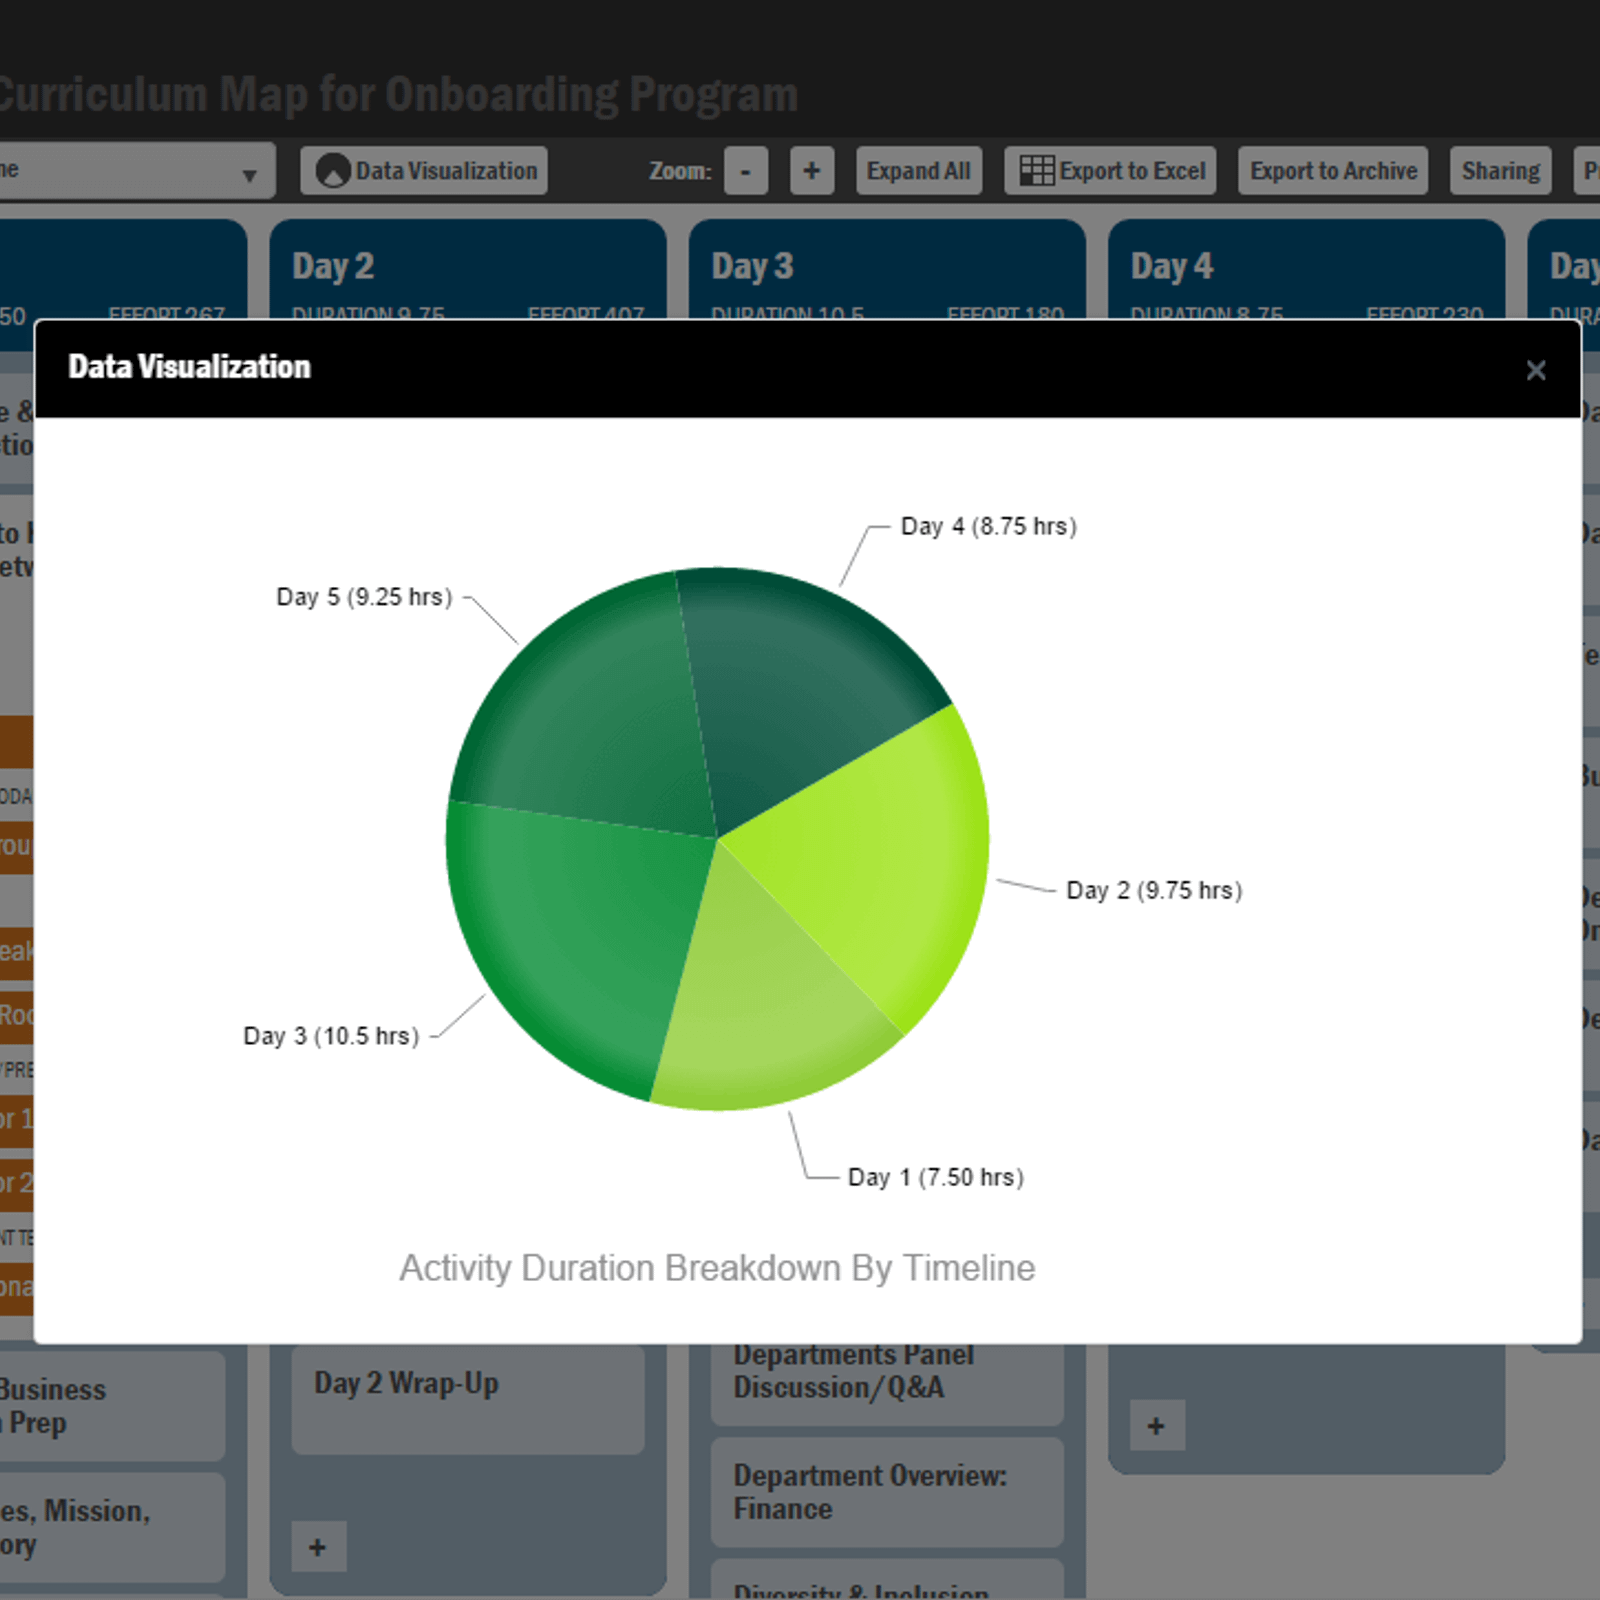Click the Excel grid icon
Image resolution: width=1600 pixels, height=1600 pixels.
[1036, 171]
